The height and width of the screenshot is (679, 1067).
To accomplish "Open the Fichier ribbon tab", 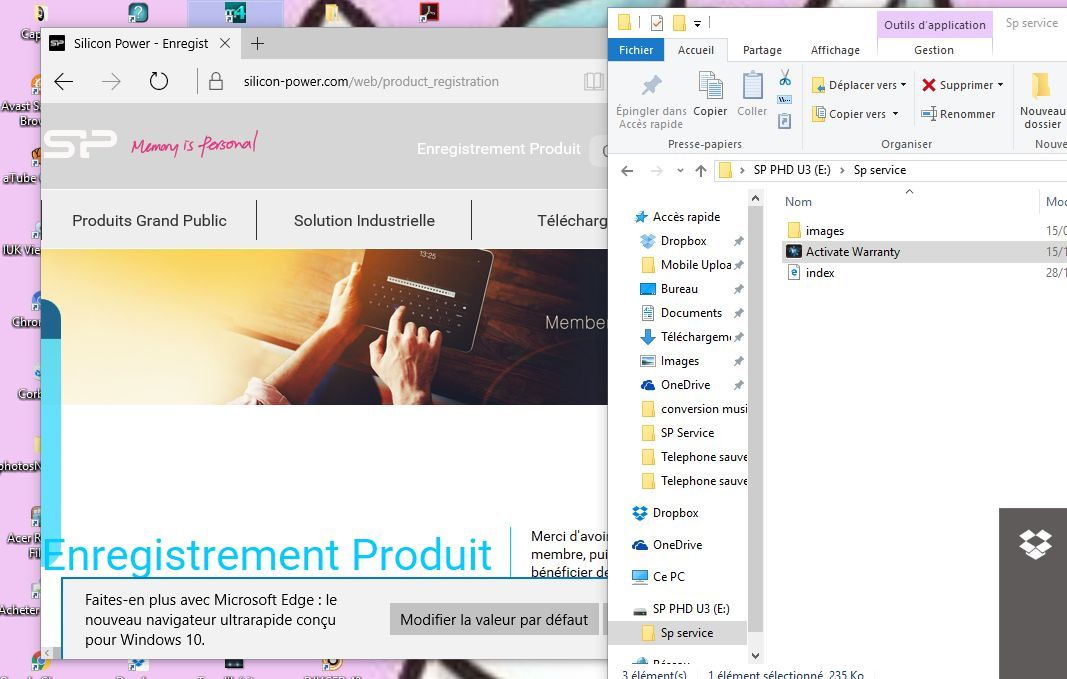I will pyautogui.click(x=636, y=50).
